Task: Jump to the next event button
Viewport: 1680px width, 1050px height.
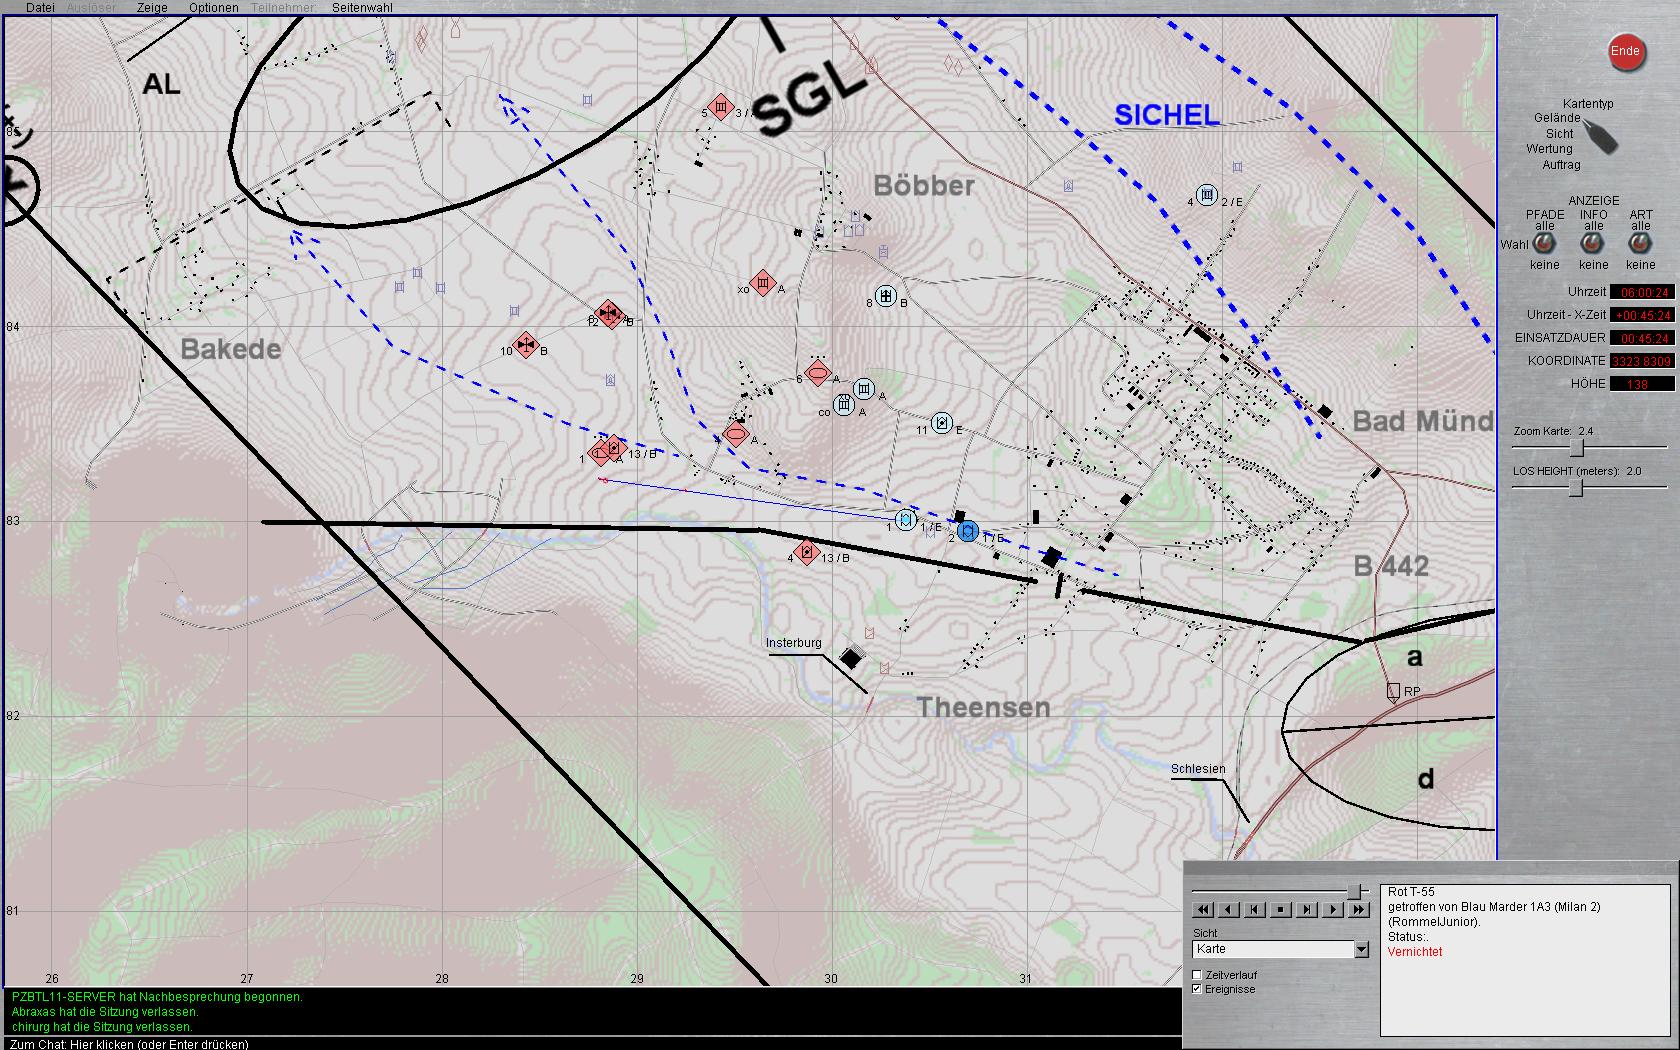Action: [x=1307, y=910]
